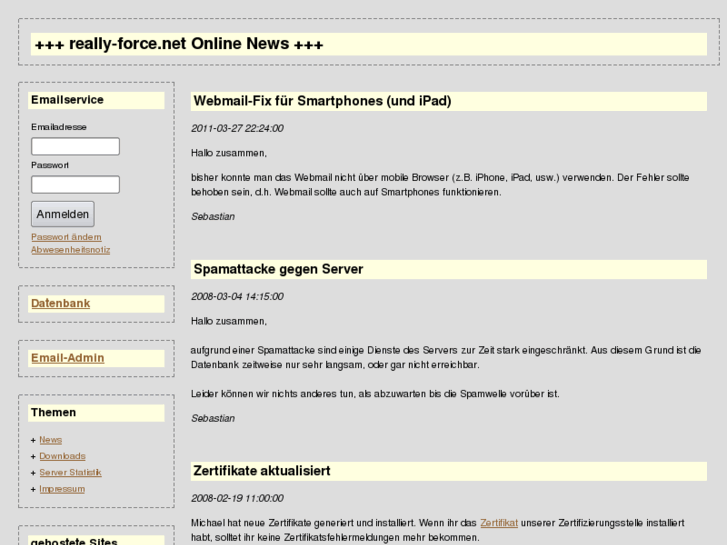The height and width of the screenshot is (545, 727).
Task: Open the Datenbank link
Action: (60, 303)
